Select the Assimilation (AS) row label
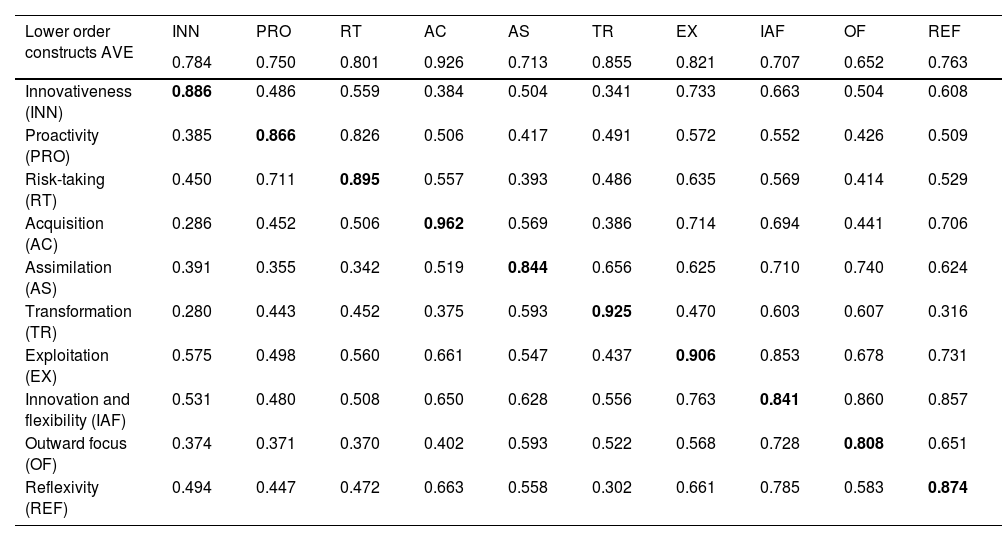 [x=68, y=277]
